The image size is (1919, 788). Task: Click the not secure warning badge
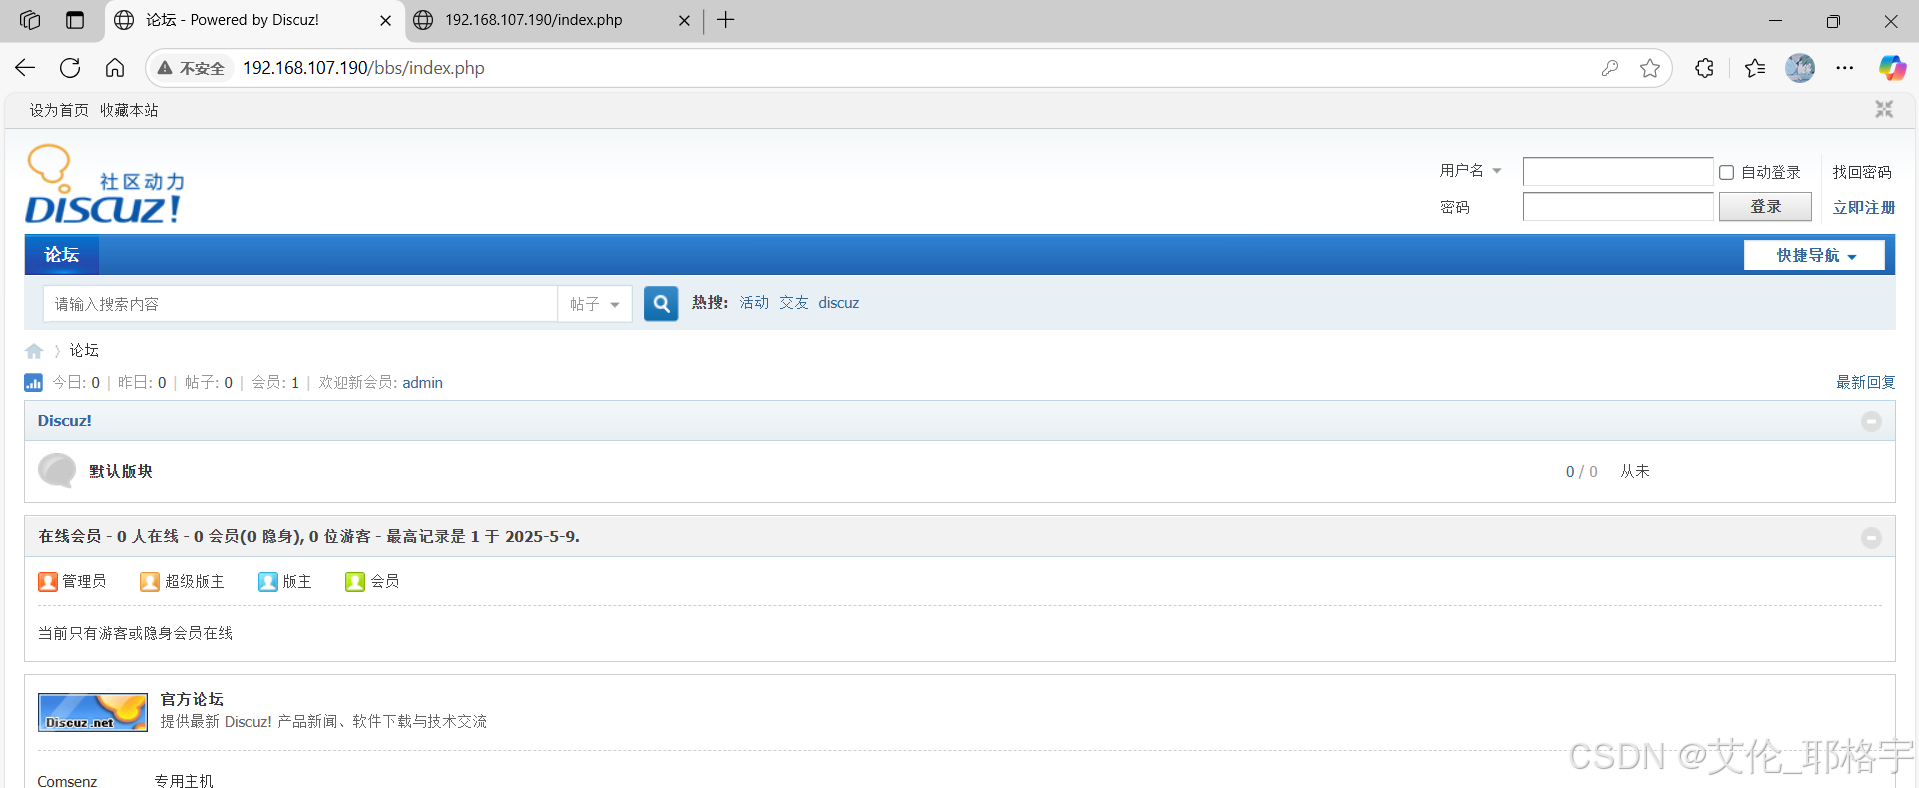coord(191,68)
